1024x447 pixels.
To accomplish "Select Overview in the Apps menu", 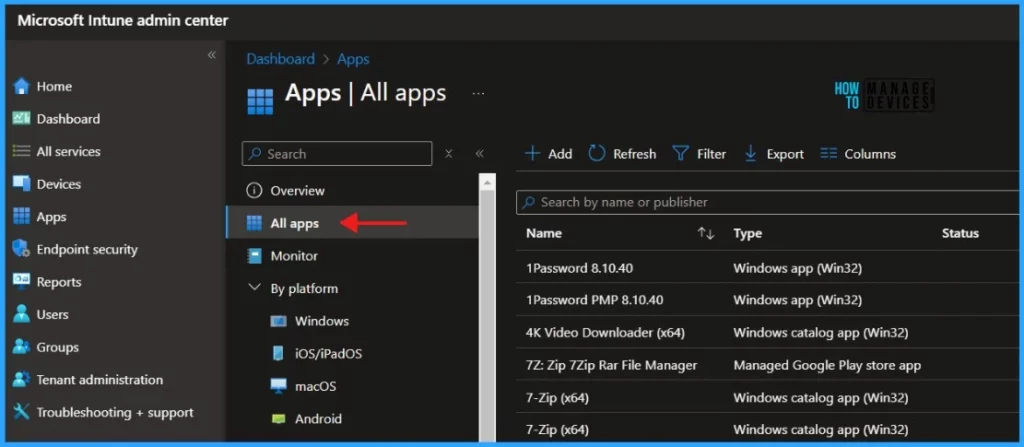I will [297, 191].
